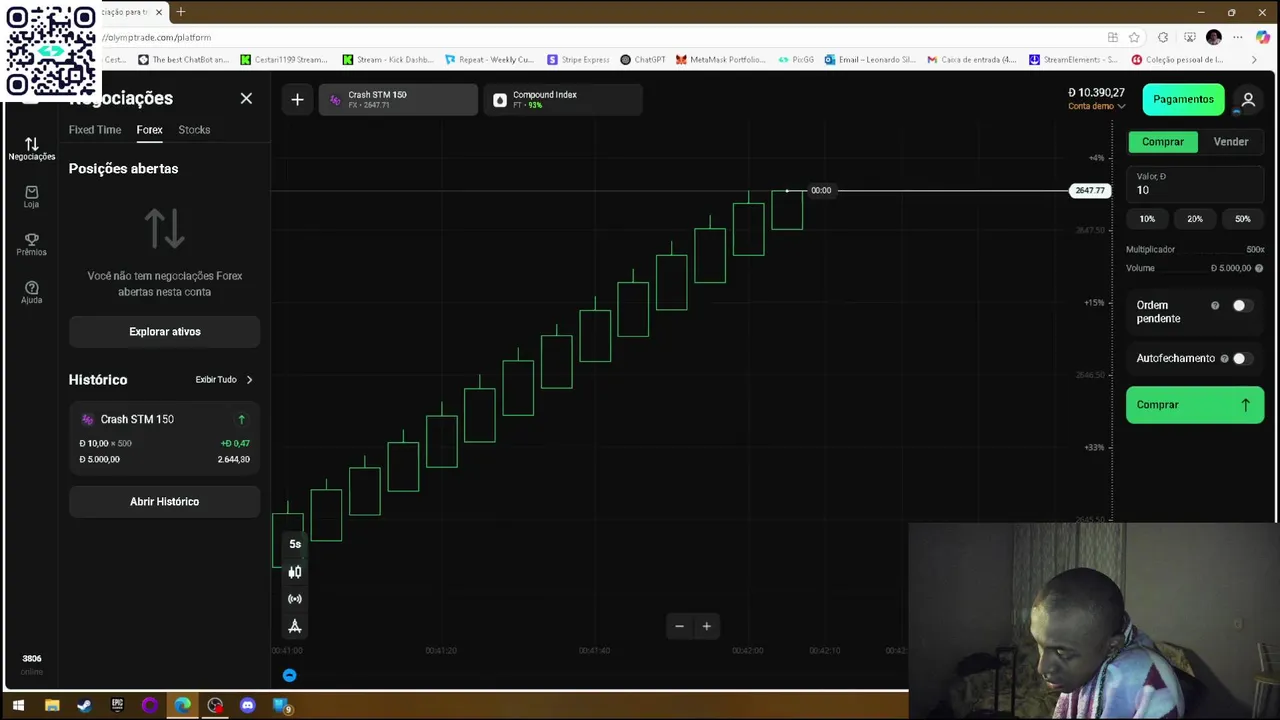
Task: Toggle the Ordem pendente switch
Action: click(1242, 306)
